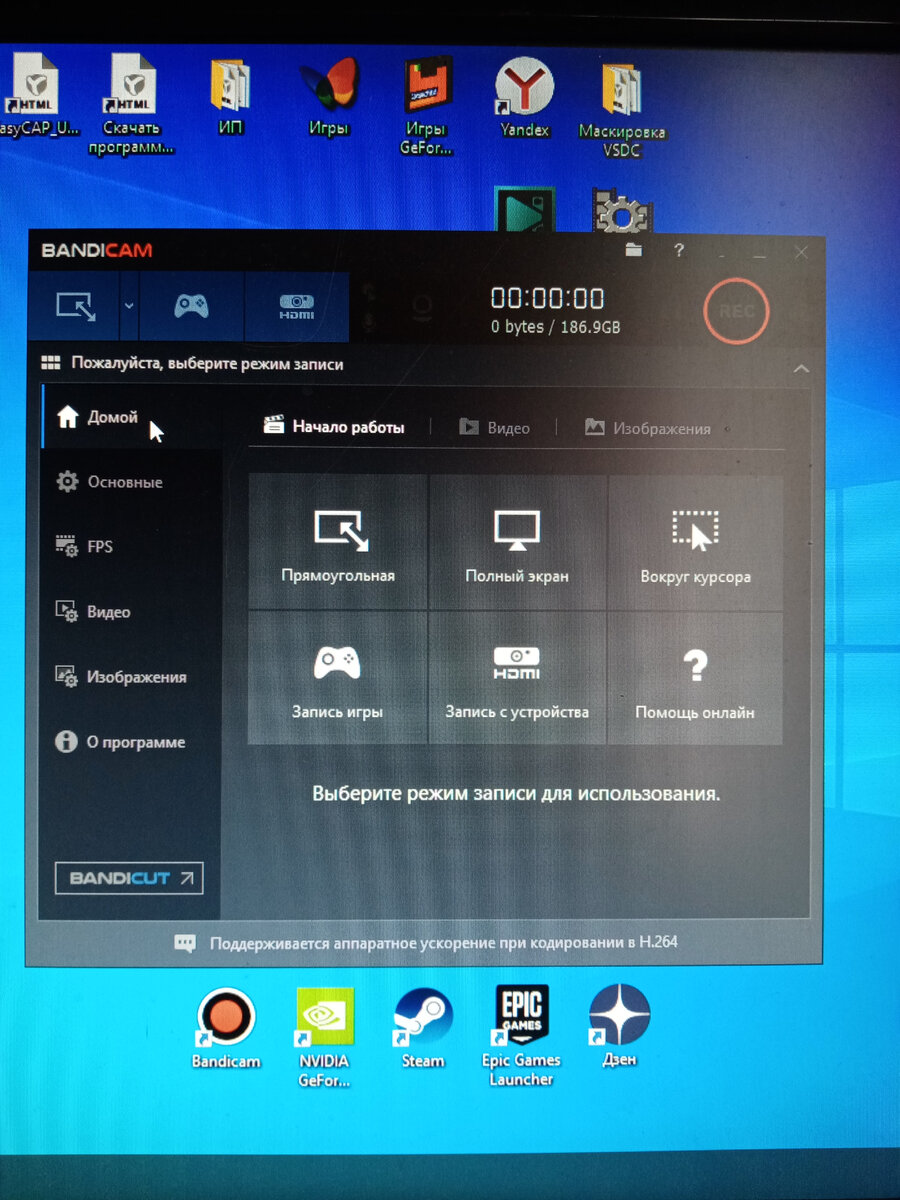Screen dimensions: 900x1200
Task: Open the Изображения sidebar section
Action: pos(131,677)
